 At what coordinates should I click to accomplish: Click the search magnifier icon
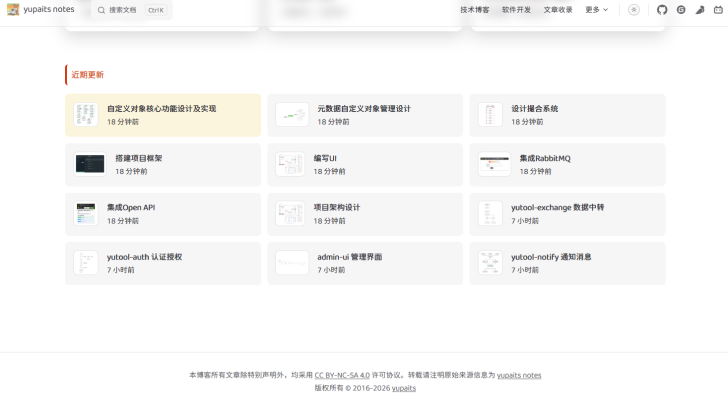101,10
